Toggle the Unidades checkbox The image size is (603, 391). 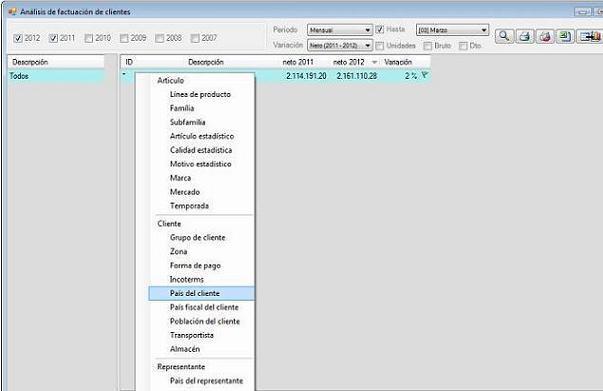pos(380,46)
